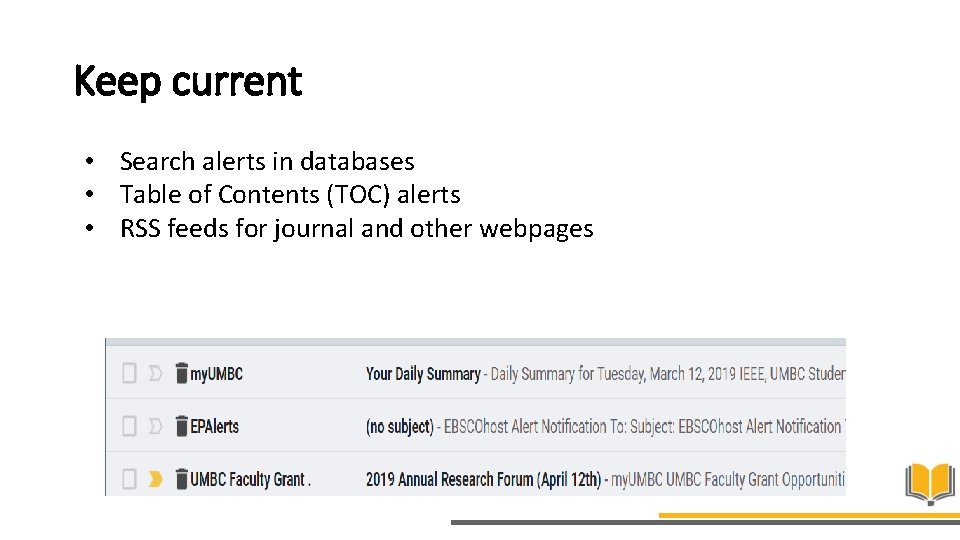
Task: Click the Search alerts in databases bullet
Action: pyautogui.click(x=267, y=161)
